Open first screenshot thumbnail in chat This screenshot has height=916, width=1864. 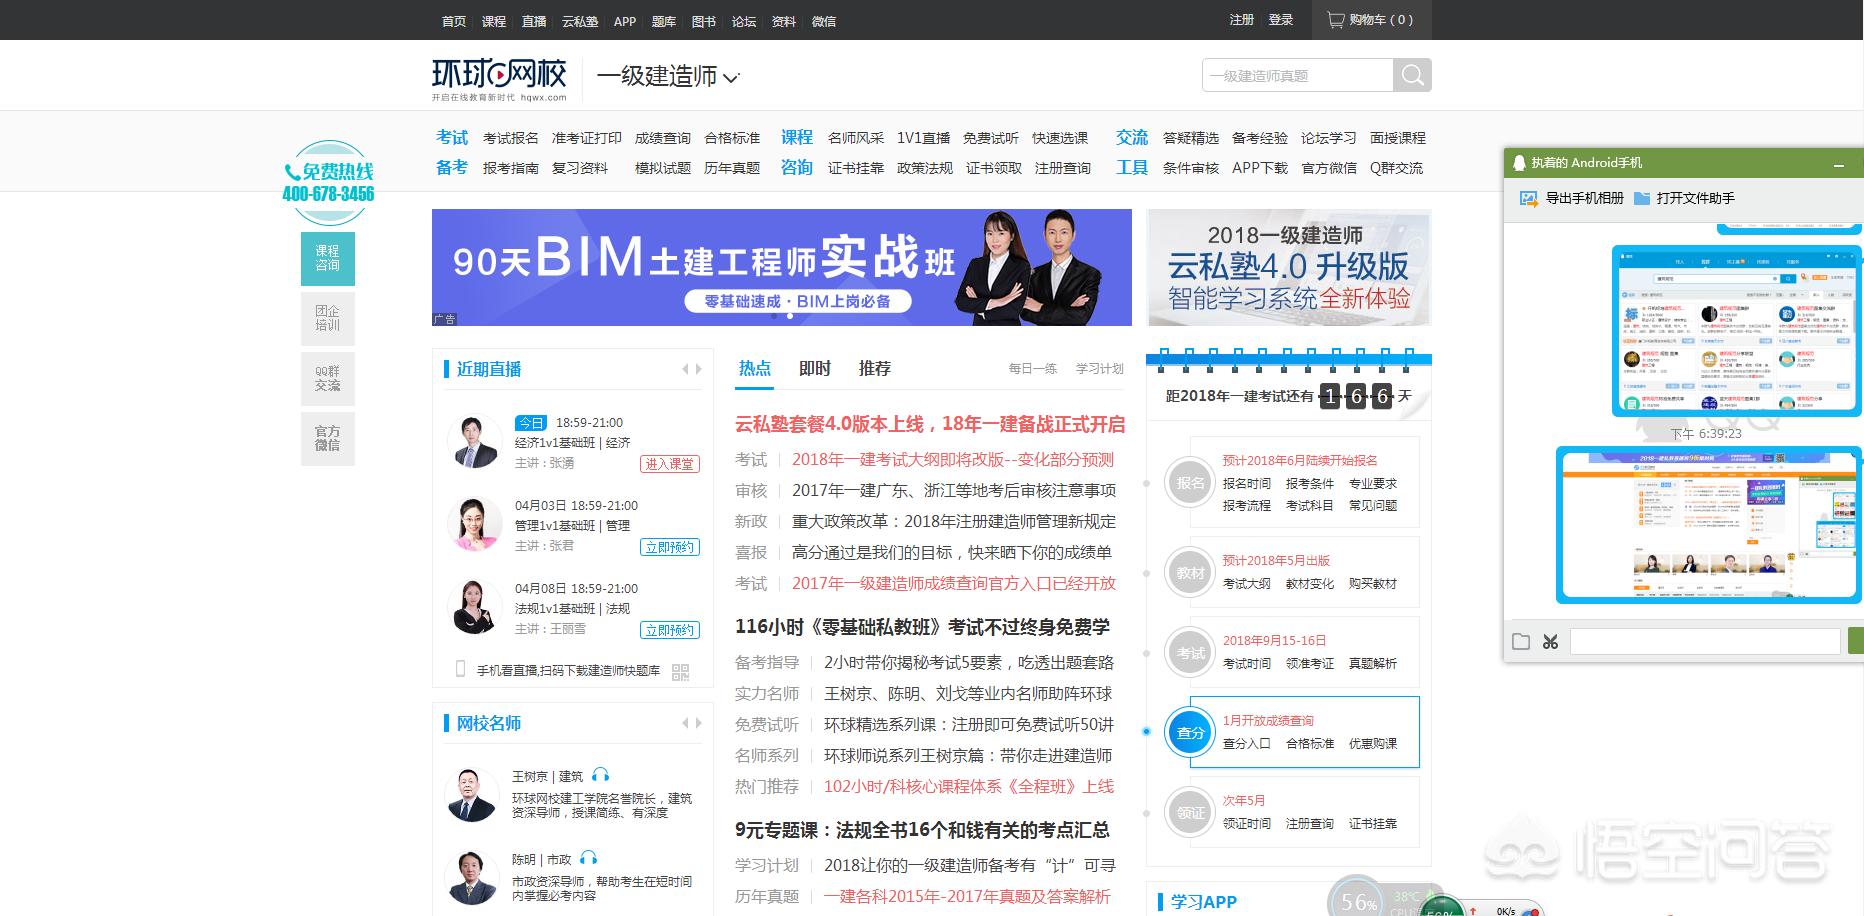coord(1736,331)
